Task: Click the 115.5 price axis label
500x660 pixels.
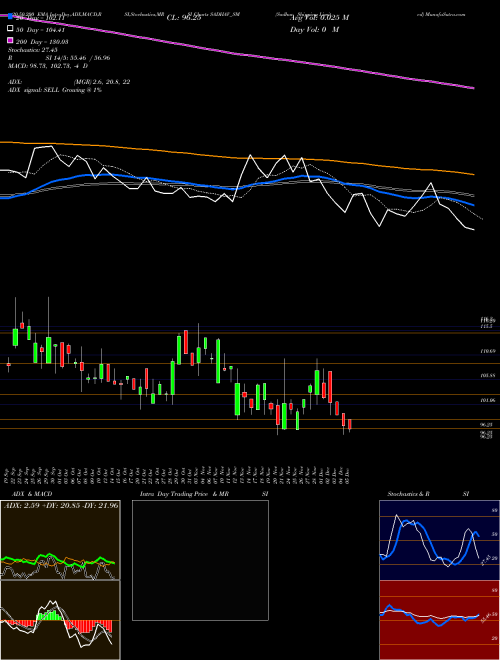Action: point(487,326)
